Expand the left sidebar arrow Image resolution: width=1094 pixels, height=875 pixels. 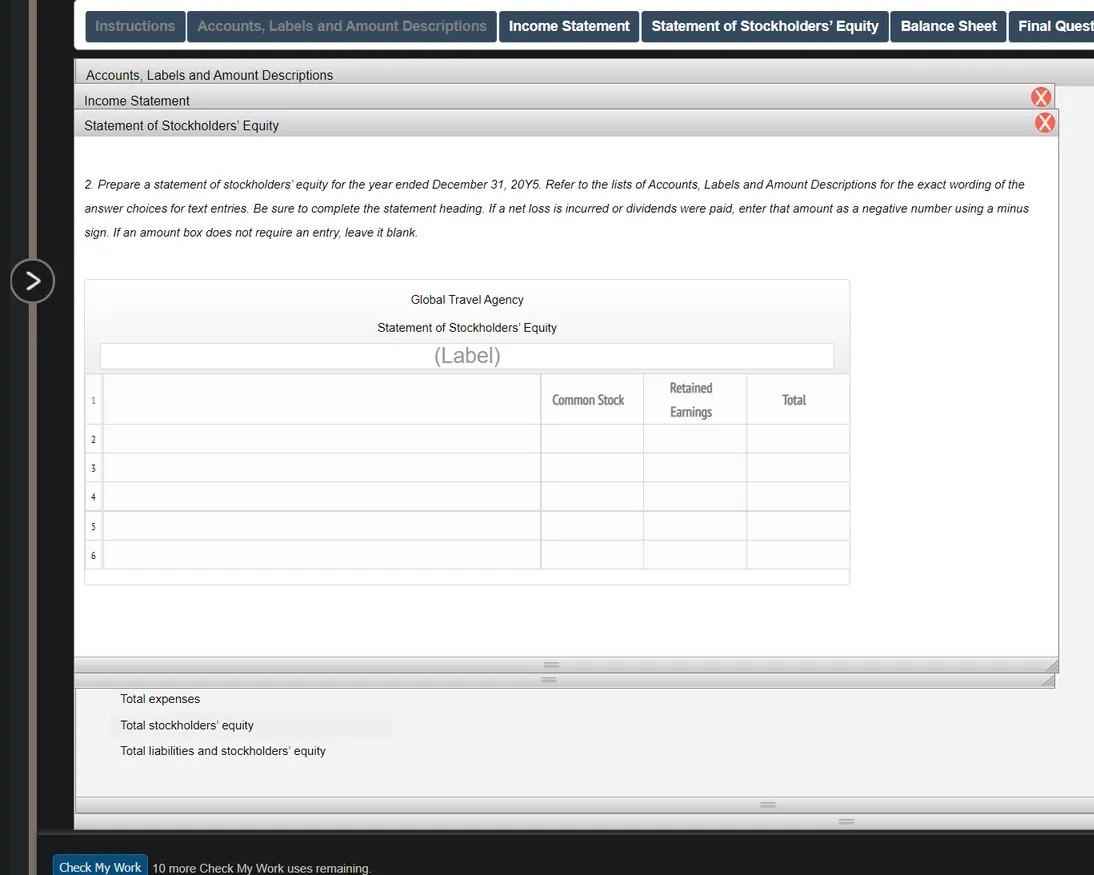31,281
